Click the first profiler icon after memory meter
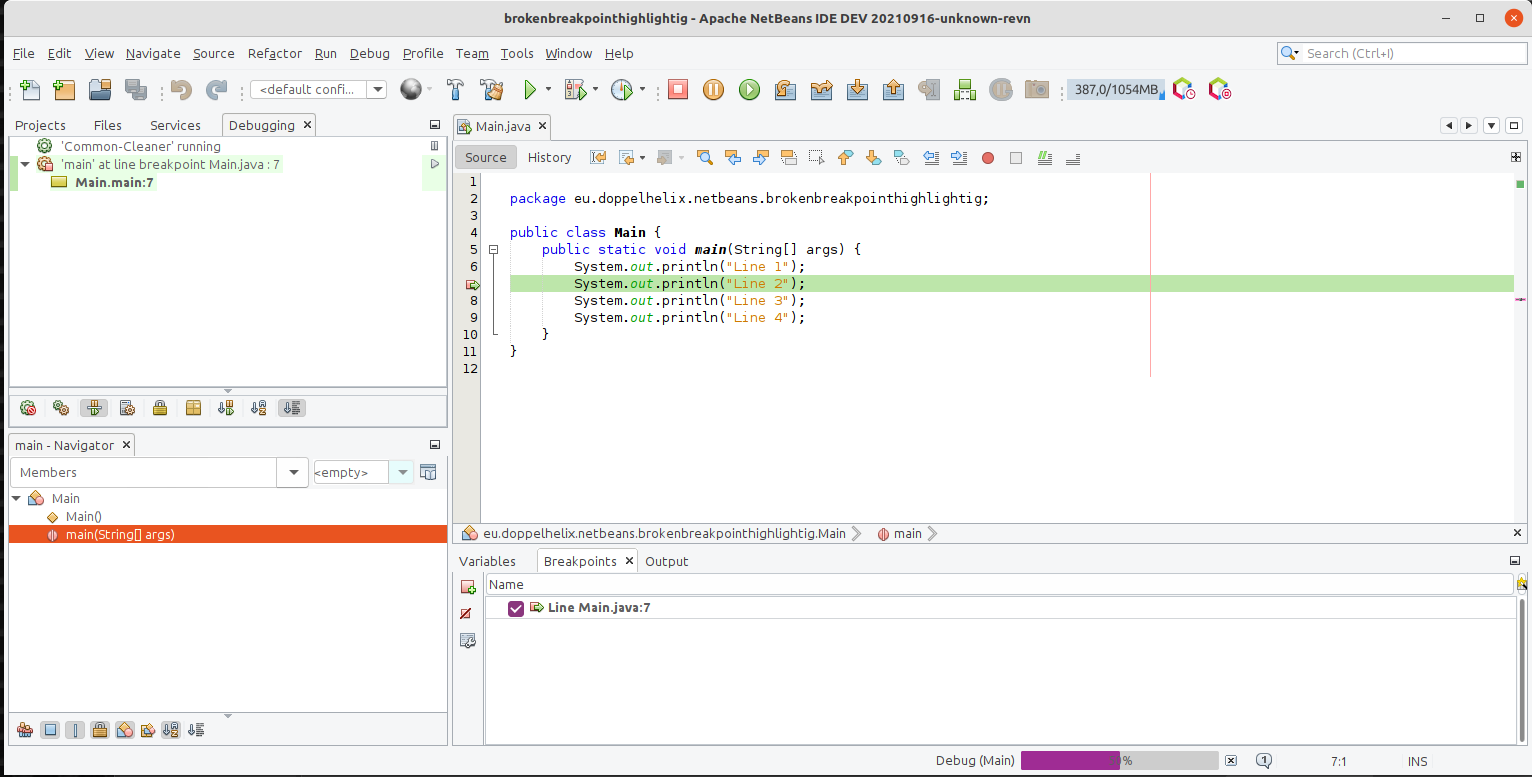 tap(1184, 90)
